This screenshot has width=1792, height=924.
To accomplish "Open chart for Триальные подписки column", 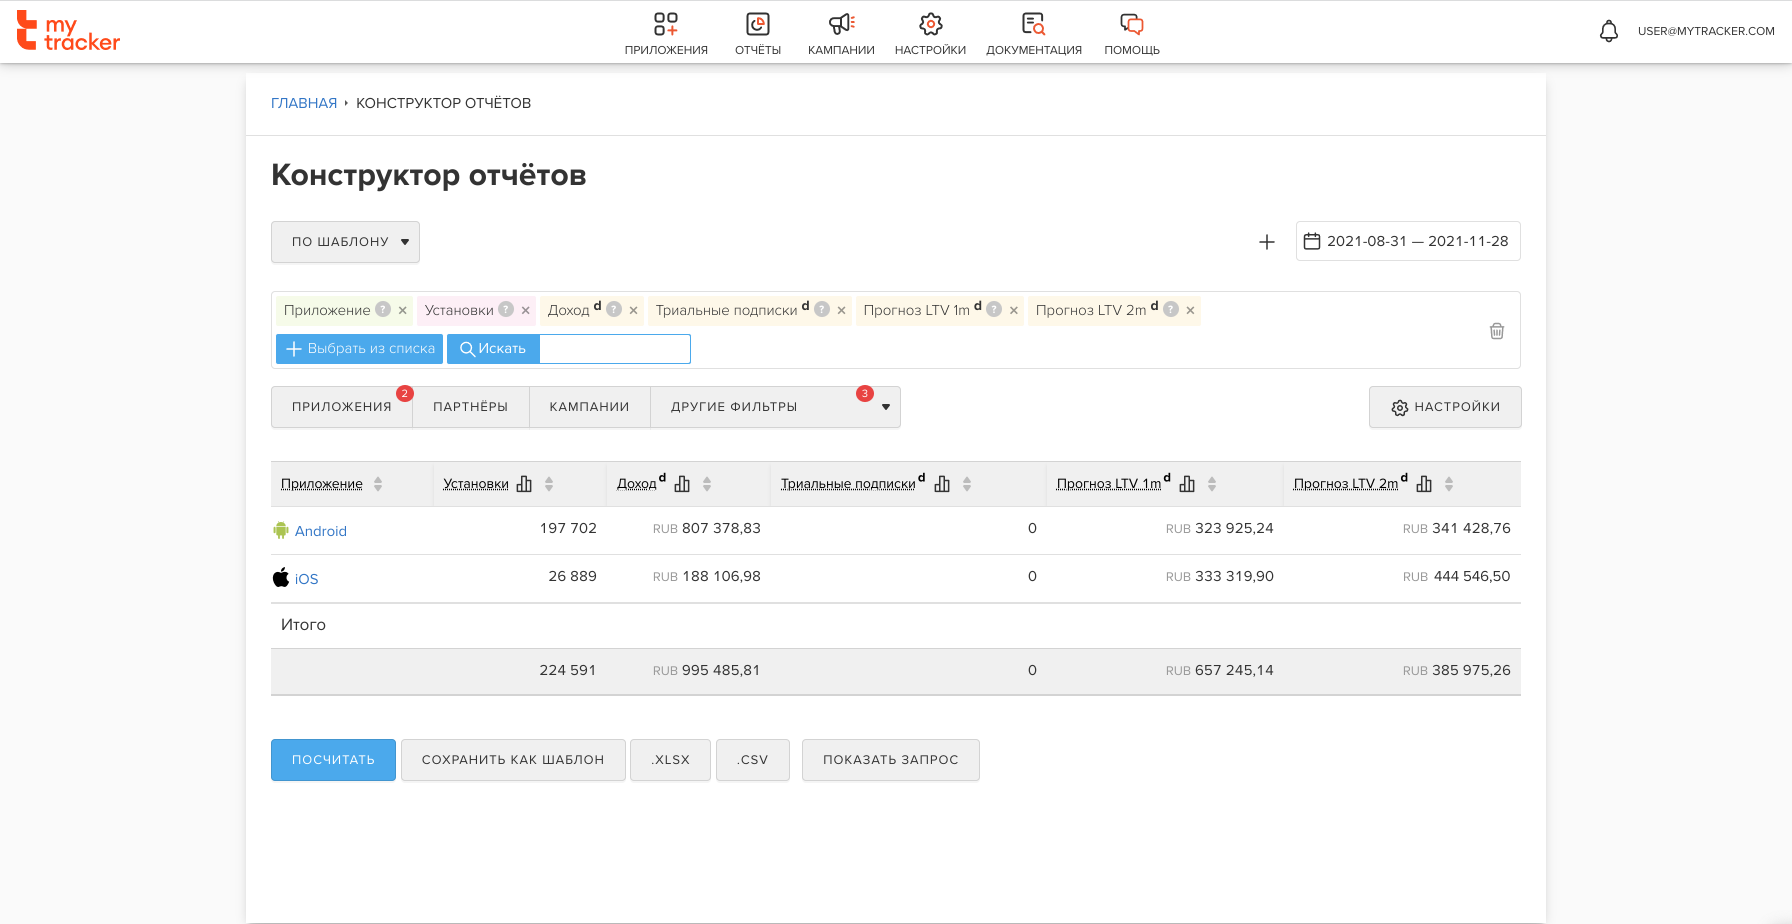I will pyautogui.click(x=942, y=484).
